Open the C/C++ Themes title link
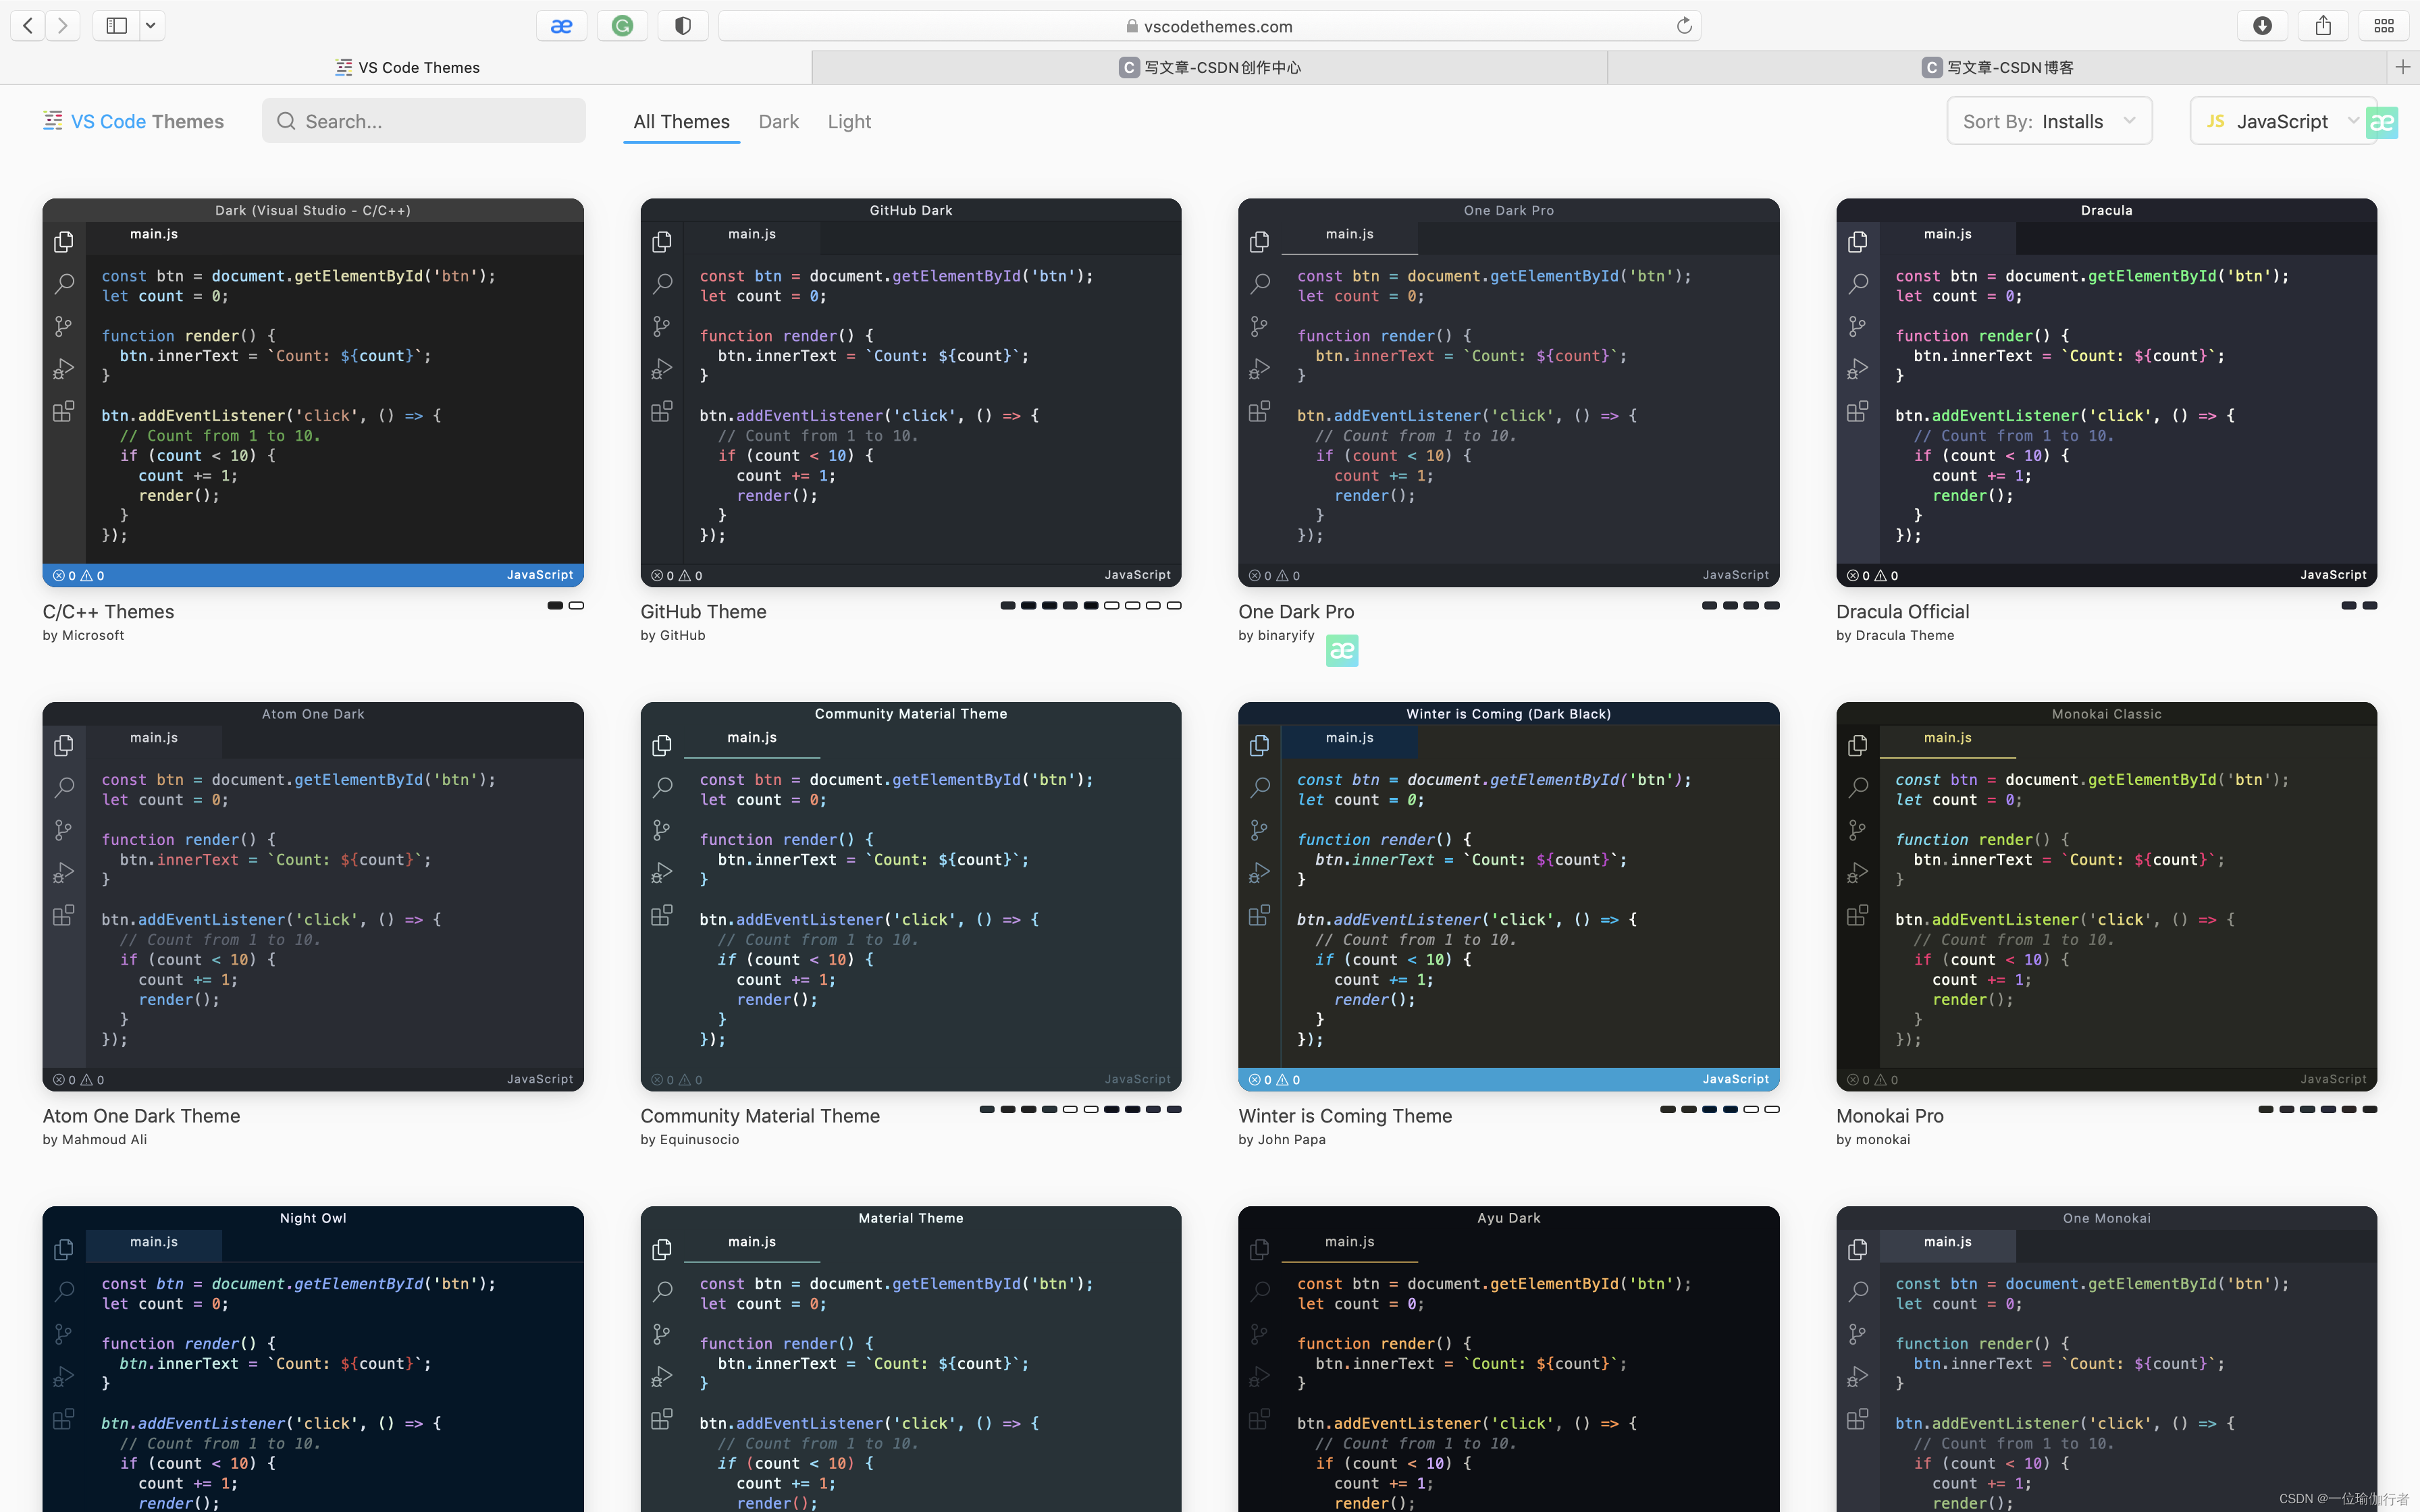 pyautogui.click(x=108, y=611)
